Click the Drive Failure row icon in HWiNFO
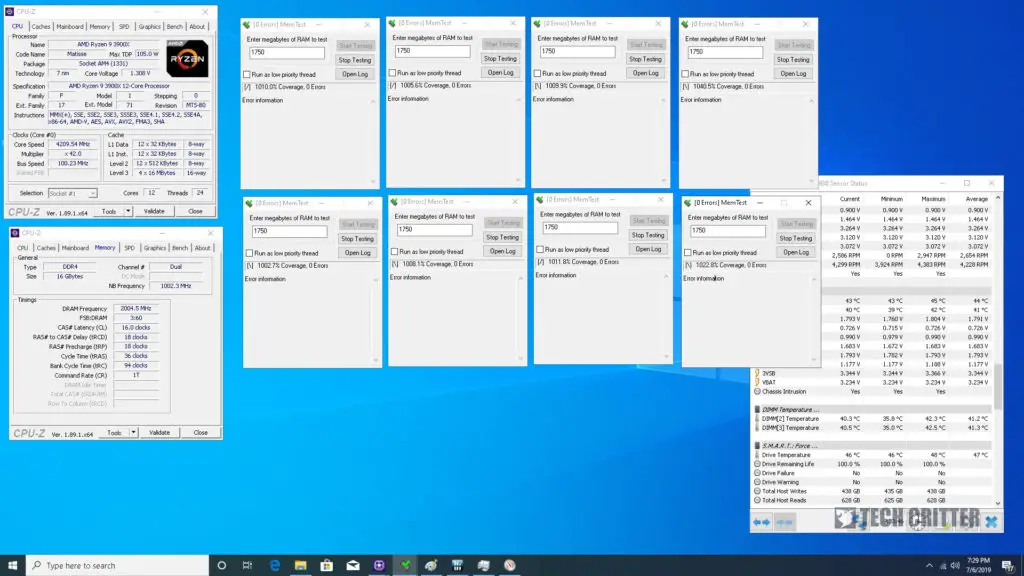1024x576 pixels. [757, 473]
